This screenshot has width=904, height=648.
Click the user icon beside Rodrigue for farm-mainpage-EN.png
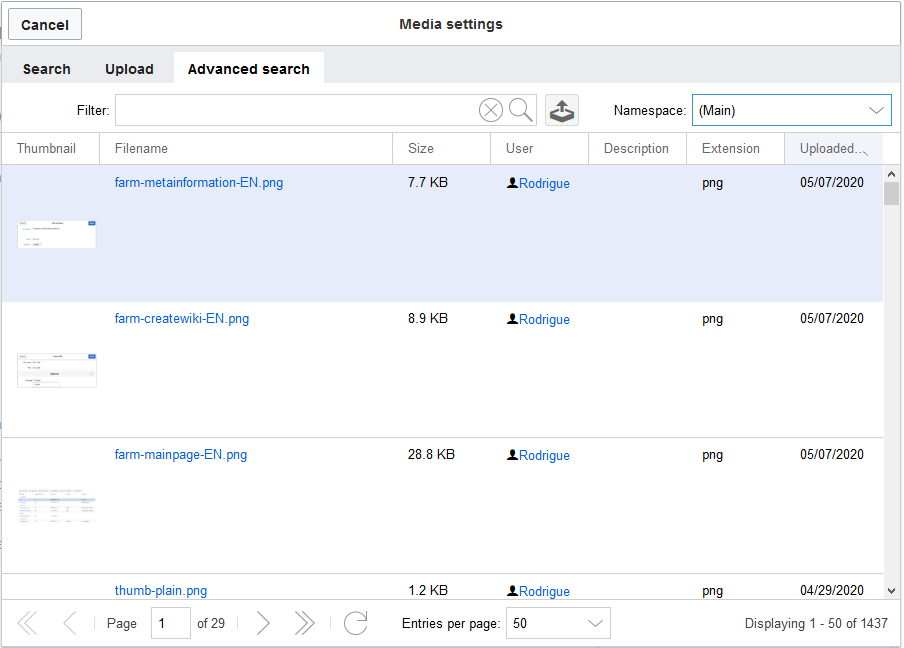click(512, 455)
